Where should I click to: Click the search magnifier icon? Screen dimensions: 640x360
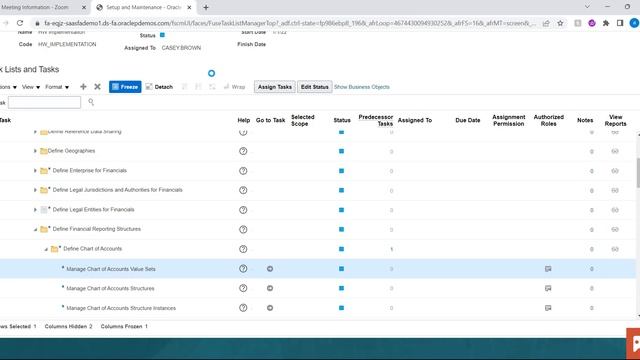pyautogui.click(x=91, y=102)
